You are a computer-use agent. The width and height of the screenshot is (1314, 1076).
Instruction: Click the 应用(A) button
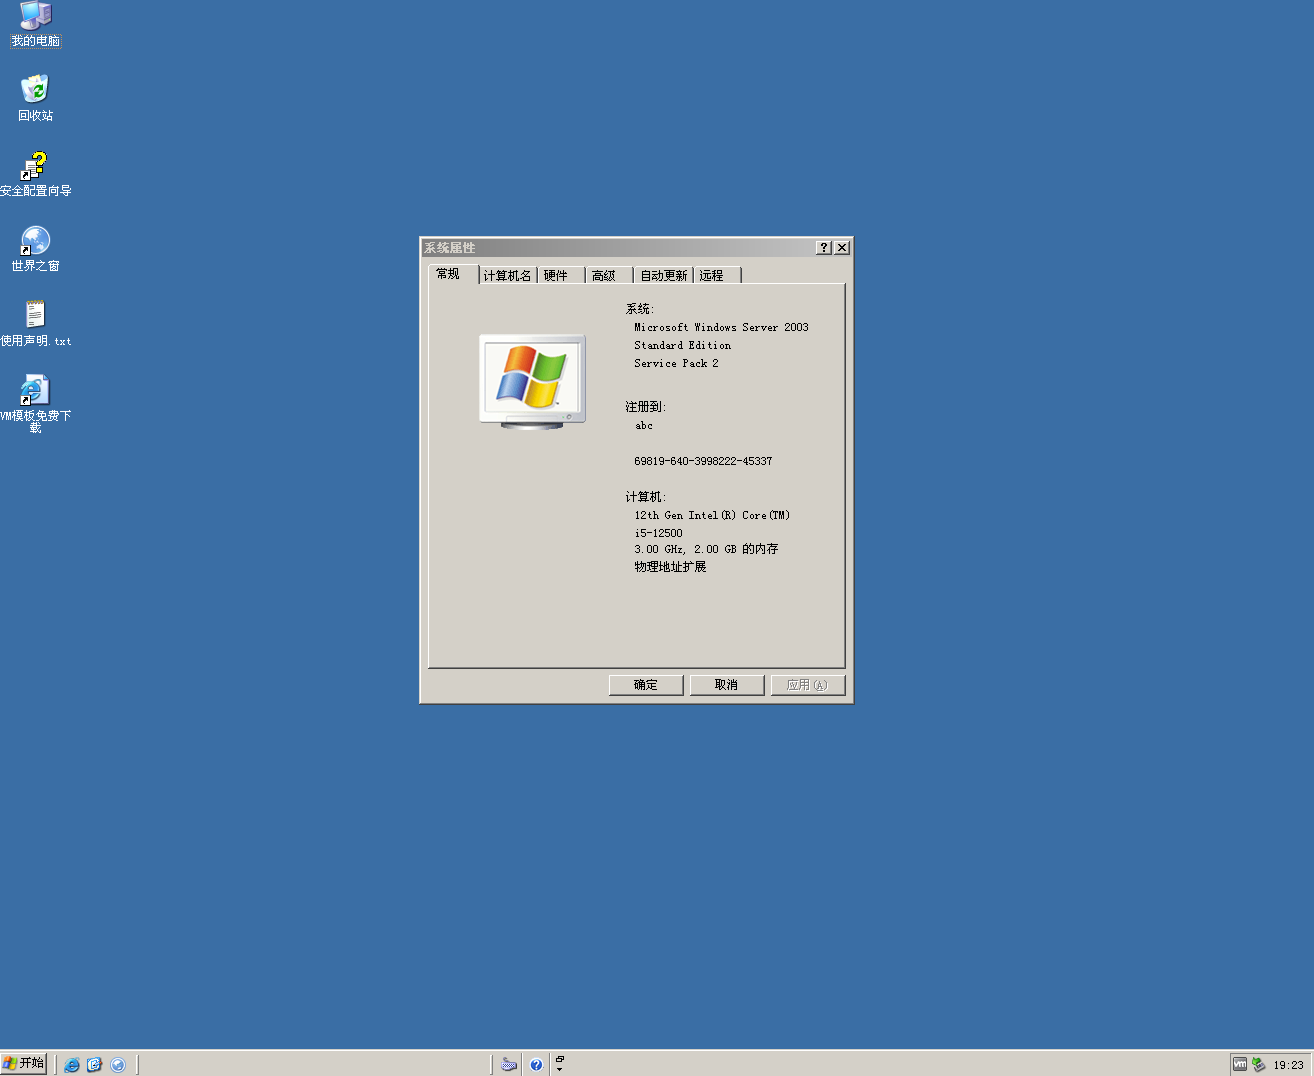[808, 685]
